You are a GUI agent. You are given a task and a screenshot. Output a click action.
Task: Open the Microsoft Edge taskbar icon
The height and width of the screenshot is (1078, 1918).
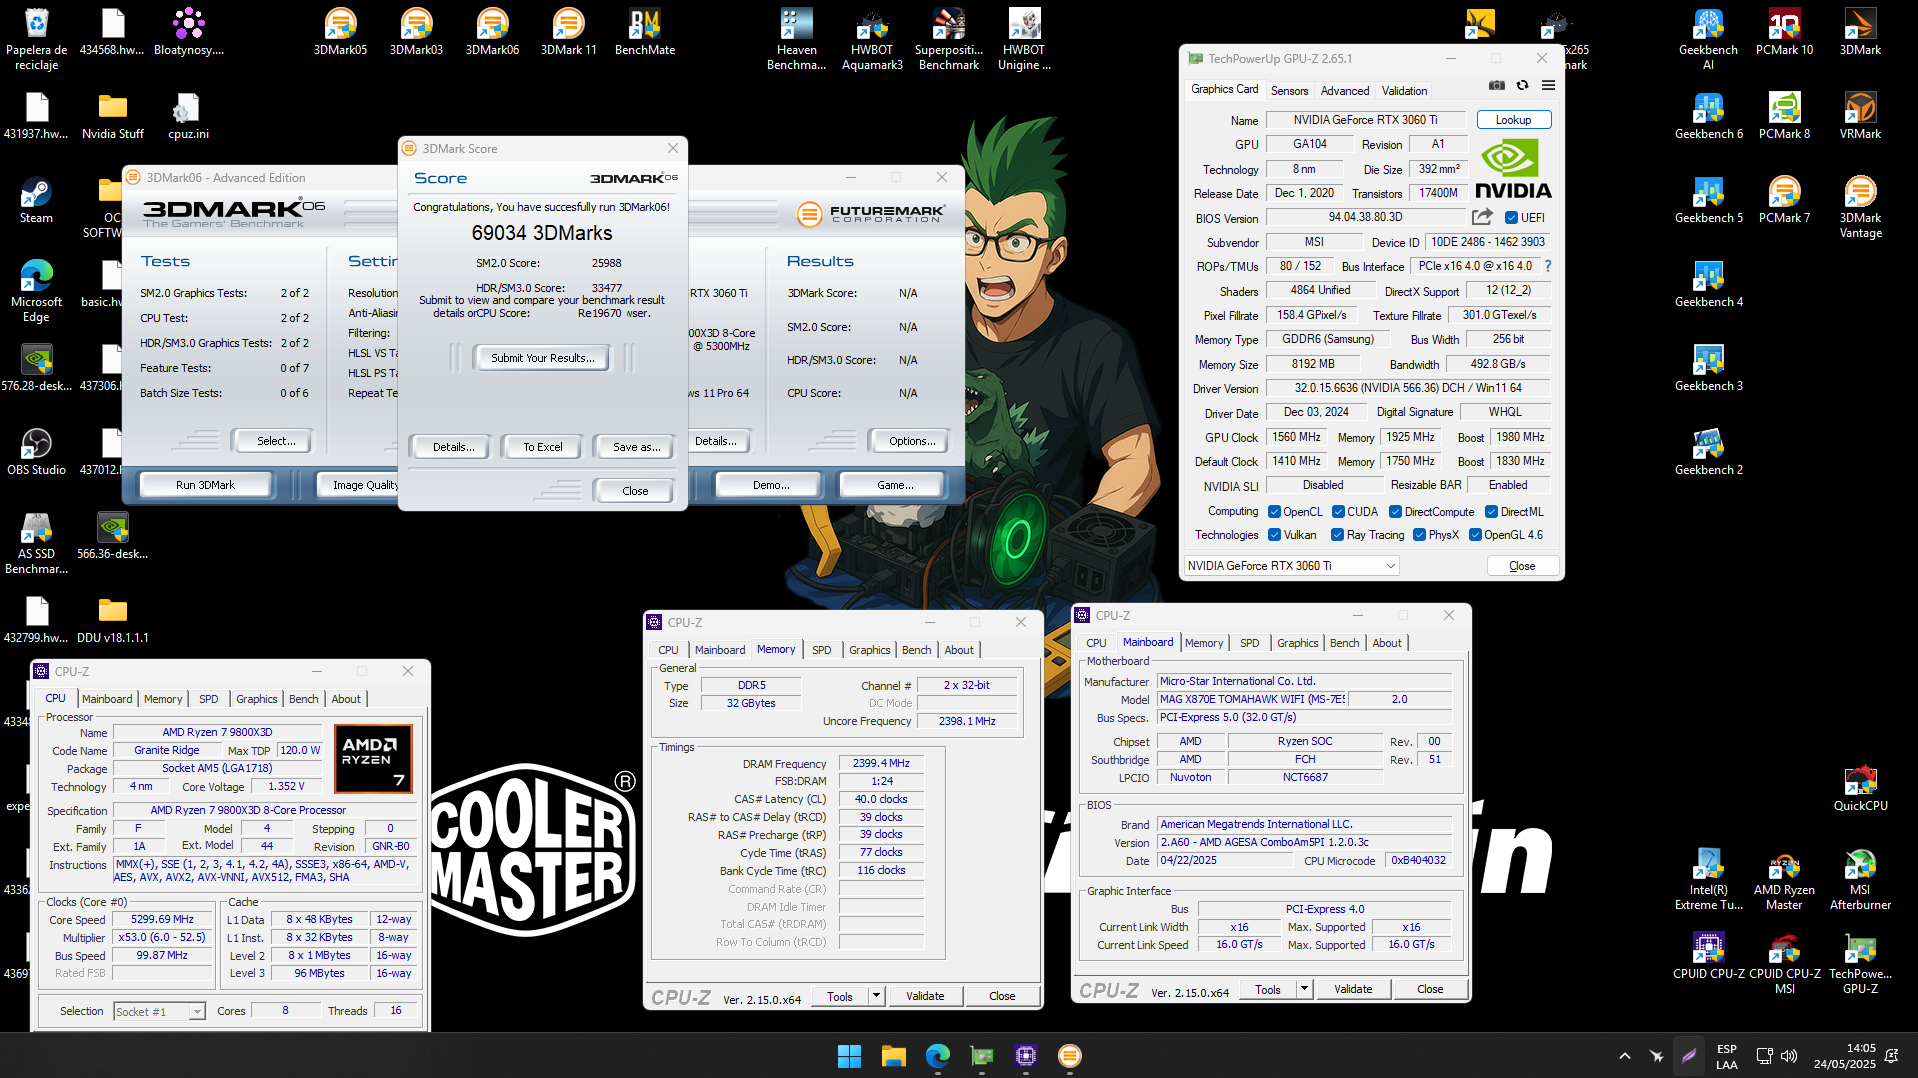(937, 1056)
